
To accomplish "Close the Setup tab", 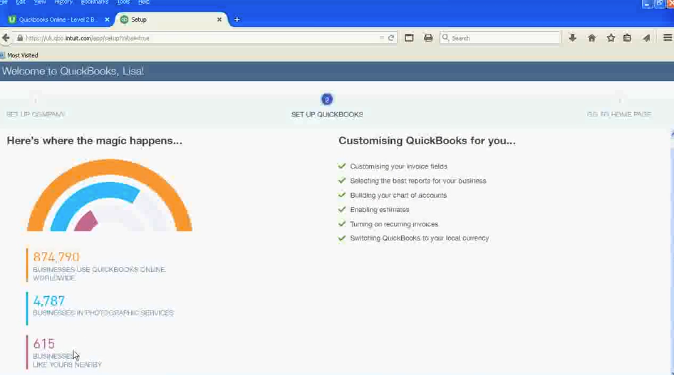I will (219, 19).
